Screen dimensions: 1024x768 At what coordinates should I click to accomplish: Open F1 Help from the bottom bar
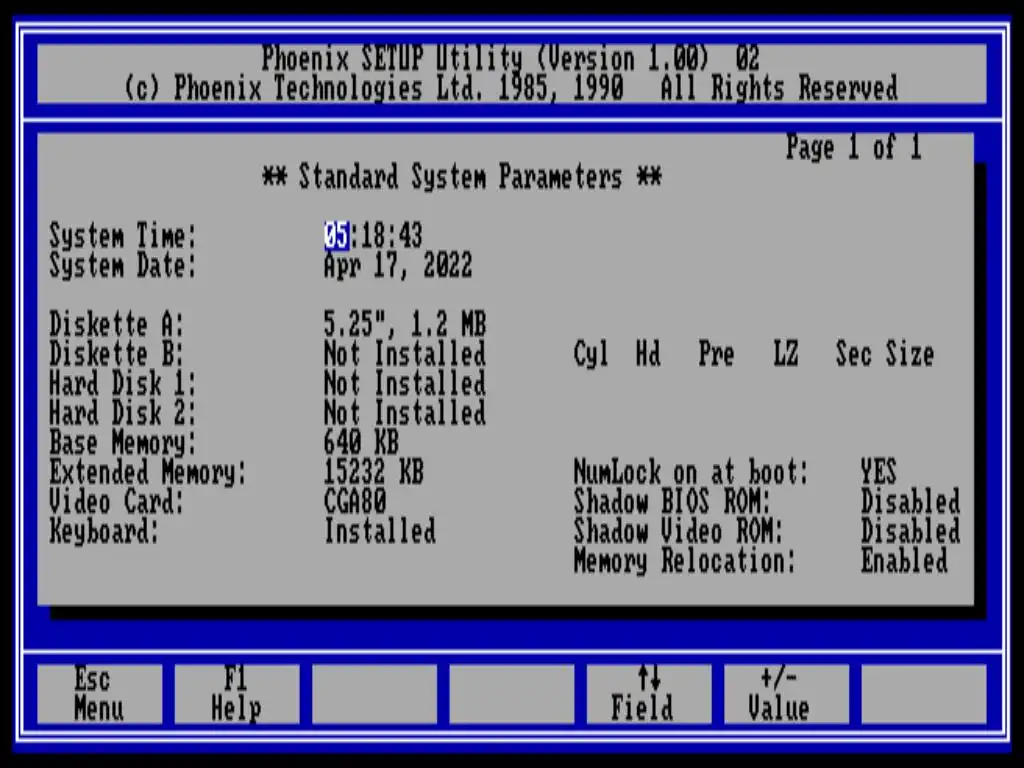pyautogui.click(x=236, y=694)
